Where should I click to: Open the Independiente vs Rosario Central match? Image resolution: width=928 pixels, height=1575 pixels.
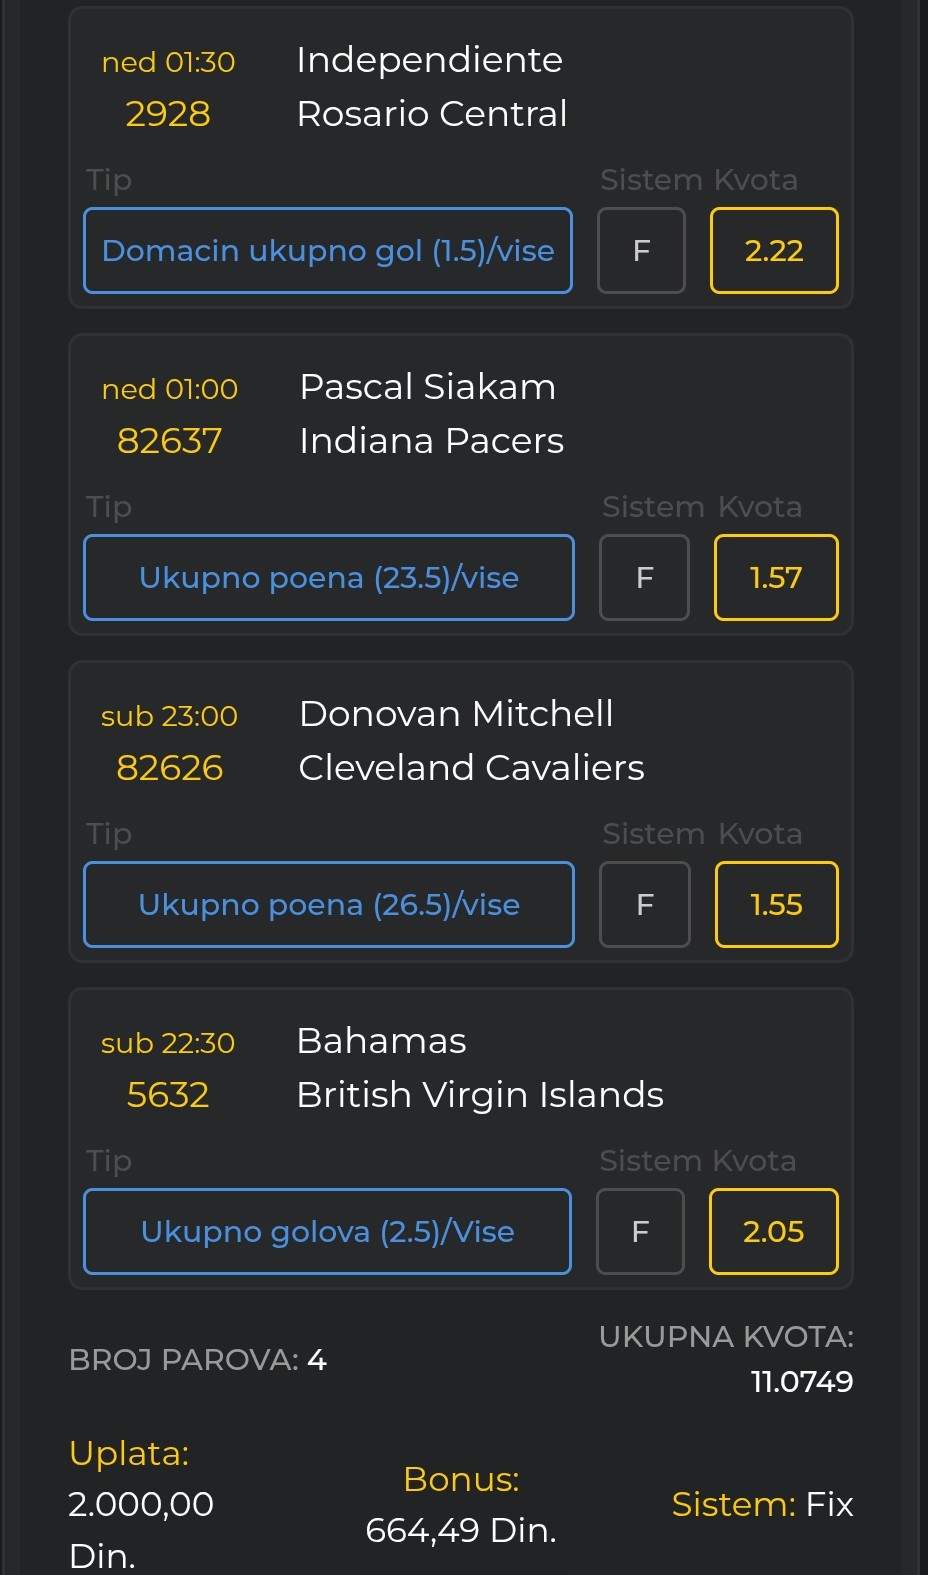click(x=431, y=87)
